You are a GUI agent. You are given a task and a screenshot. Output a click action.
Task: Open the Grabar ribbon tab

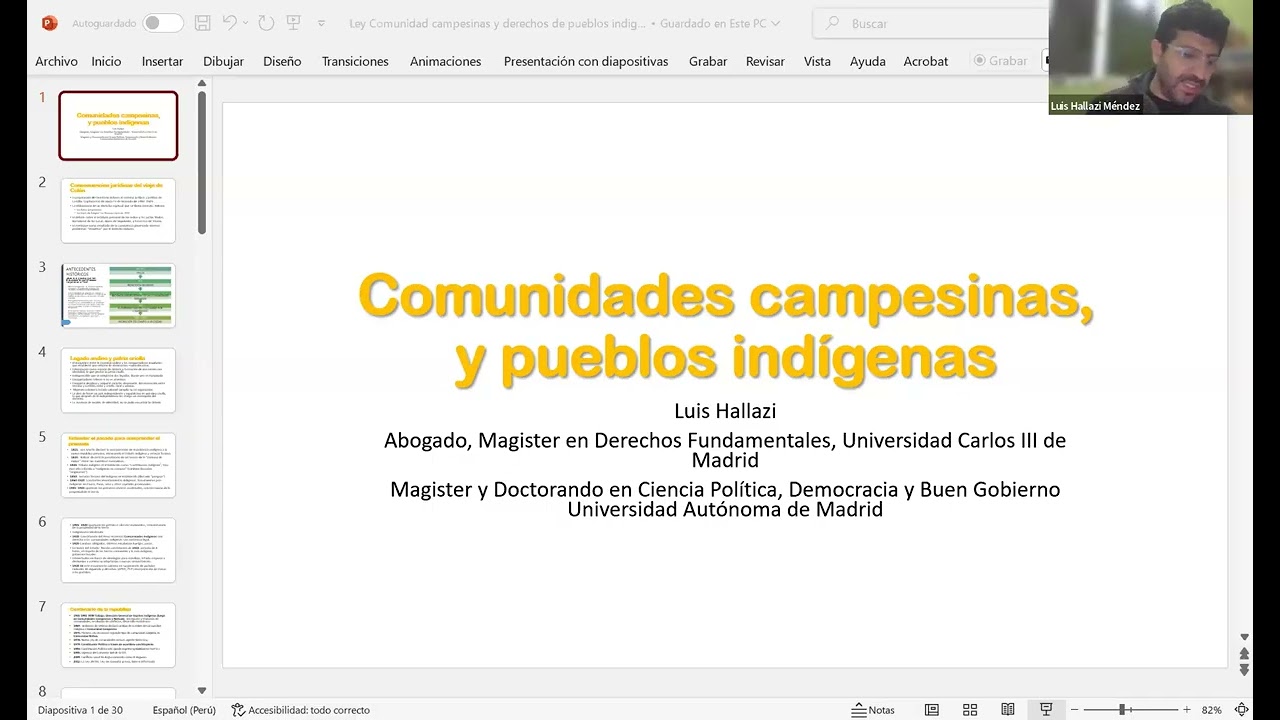[708, 61]
